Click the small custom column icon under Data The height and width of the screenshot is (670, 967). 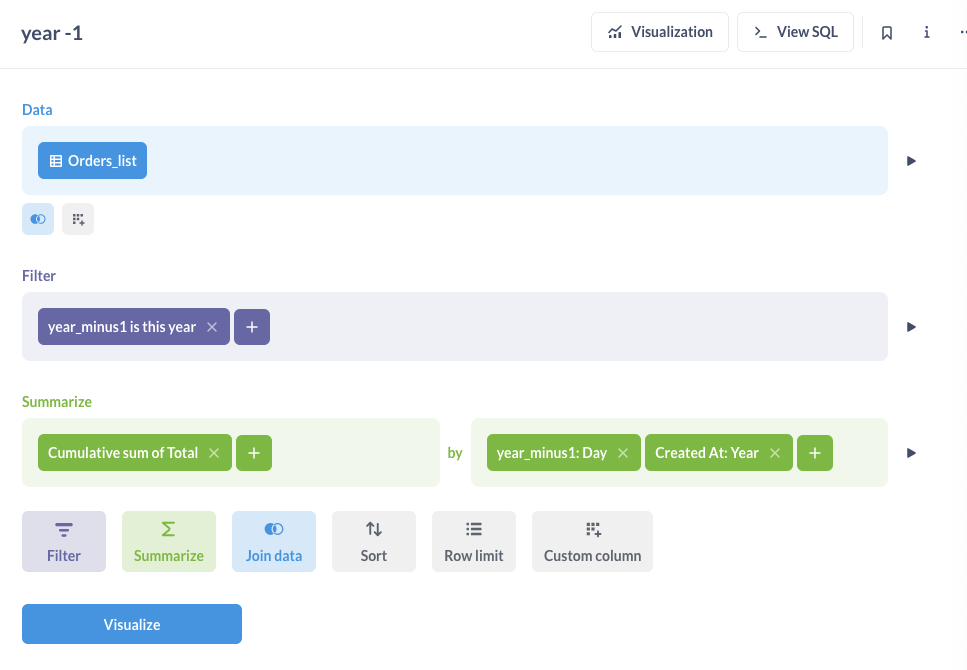click(x=78, y=219)
